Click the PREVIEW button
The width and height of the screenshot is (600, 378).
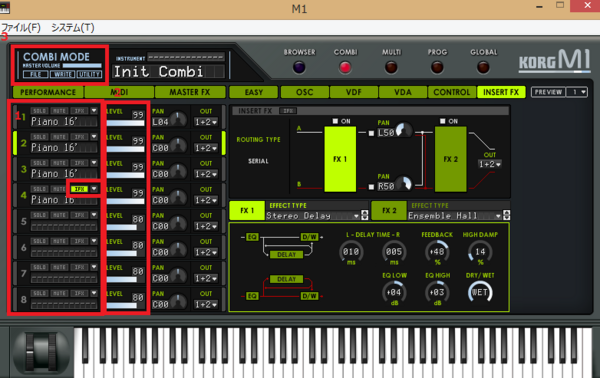tap(548, 92)
